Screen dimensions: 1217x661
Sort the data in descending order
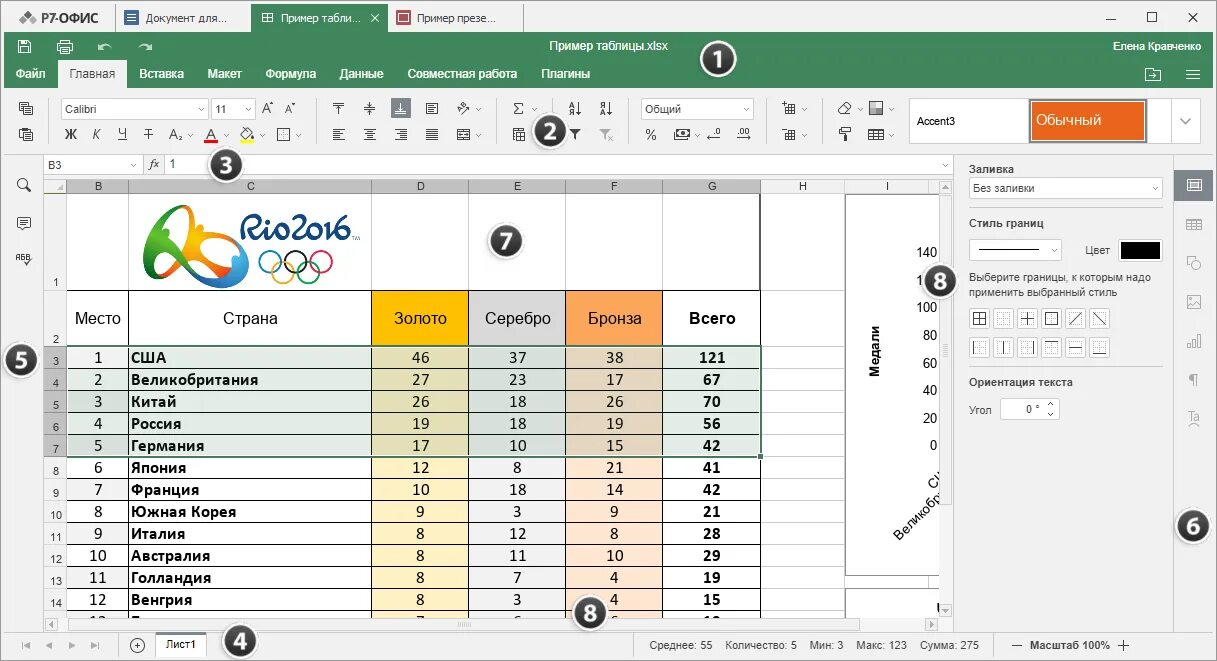click(x=606, y=109)
